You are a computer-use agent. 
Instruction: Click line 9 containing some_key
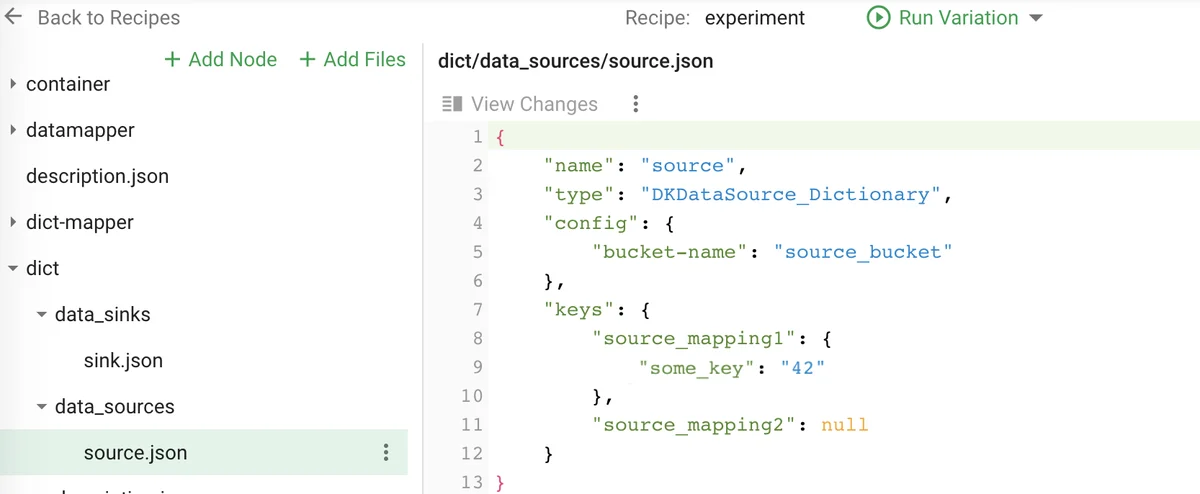coord(731,368)
